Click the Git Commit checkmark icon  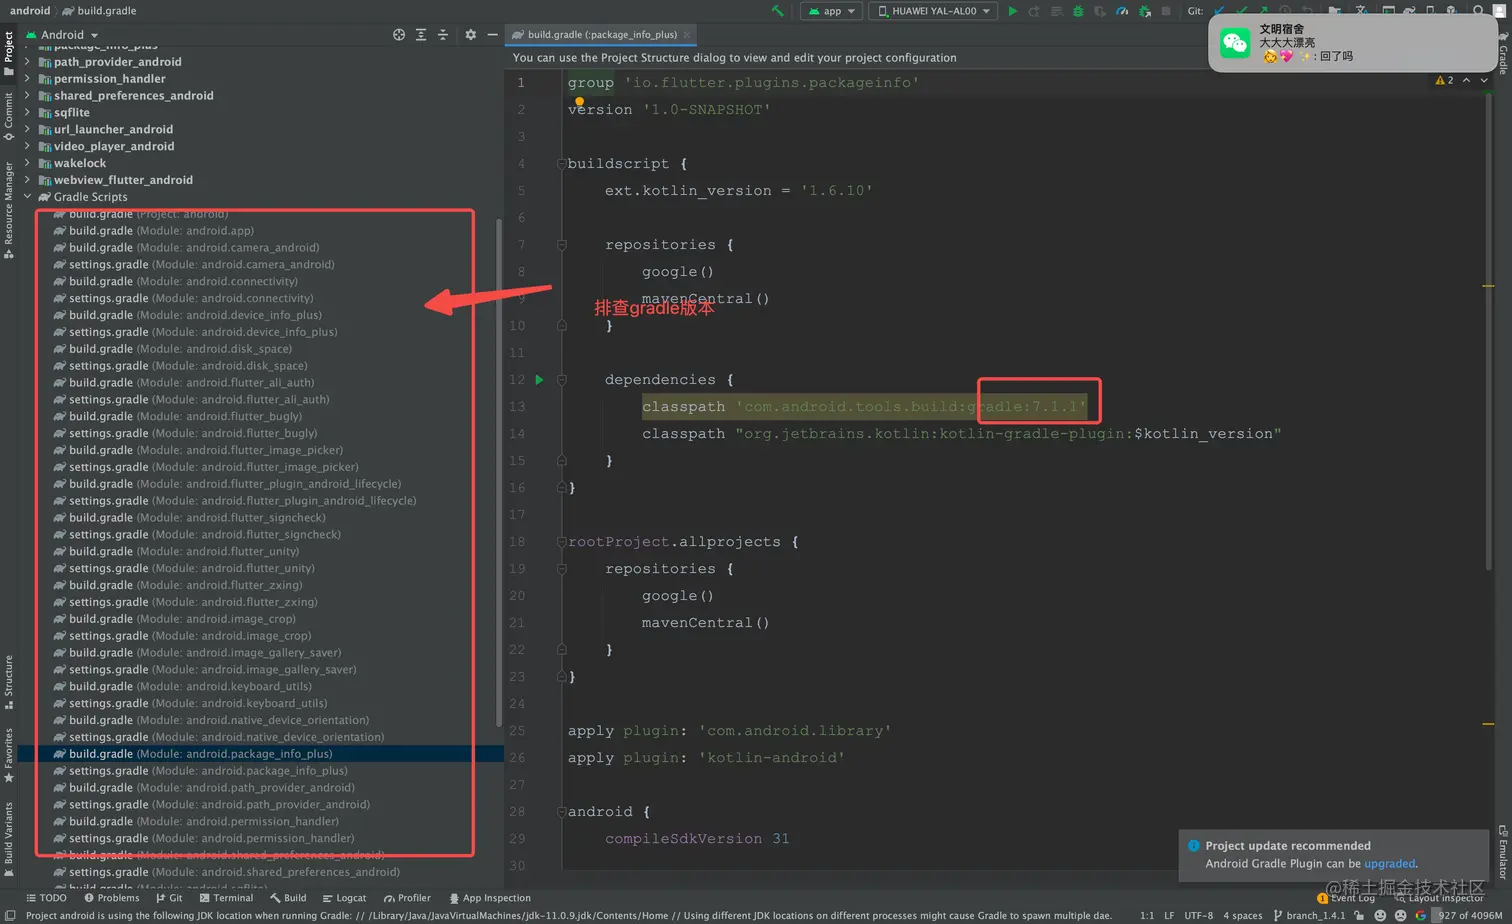1241,11
